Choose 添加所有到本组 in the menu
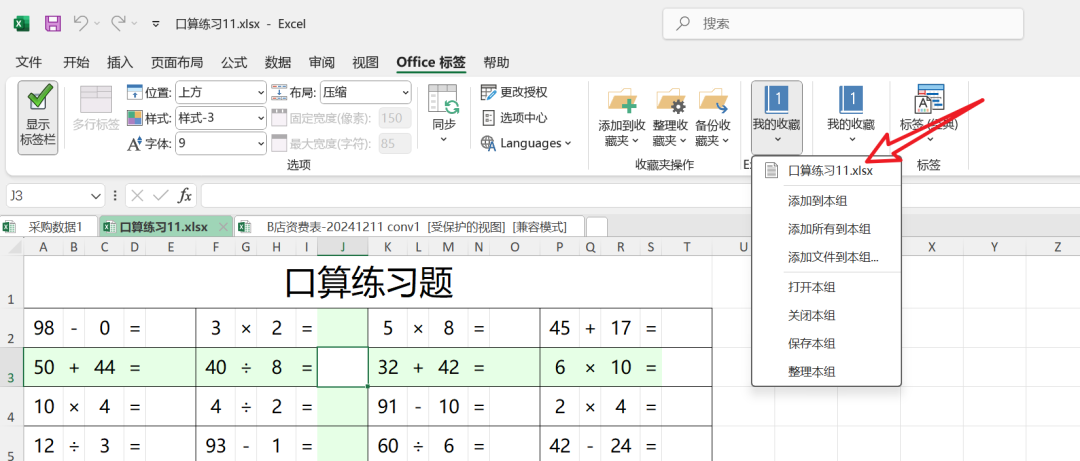This screenshot has height=461, width=1080. pos(826,229)
